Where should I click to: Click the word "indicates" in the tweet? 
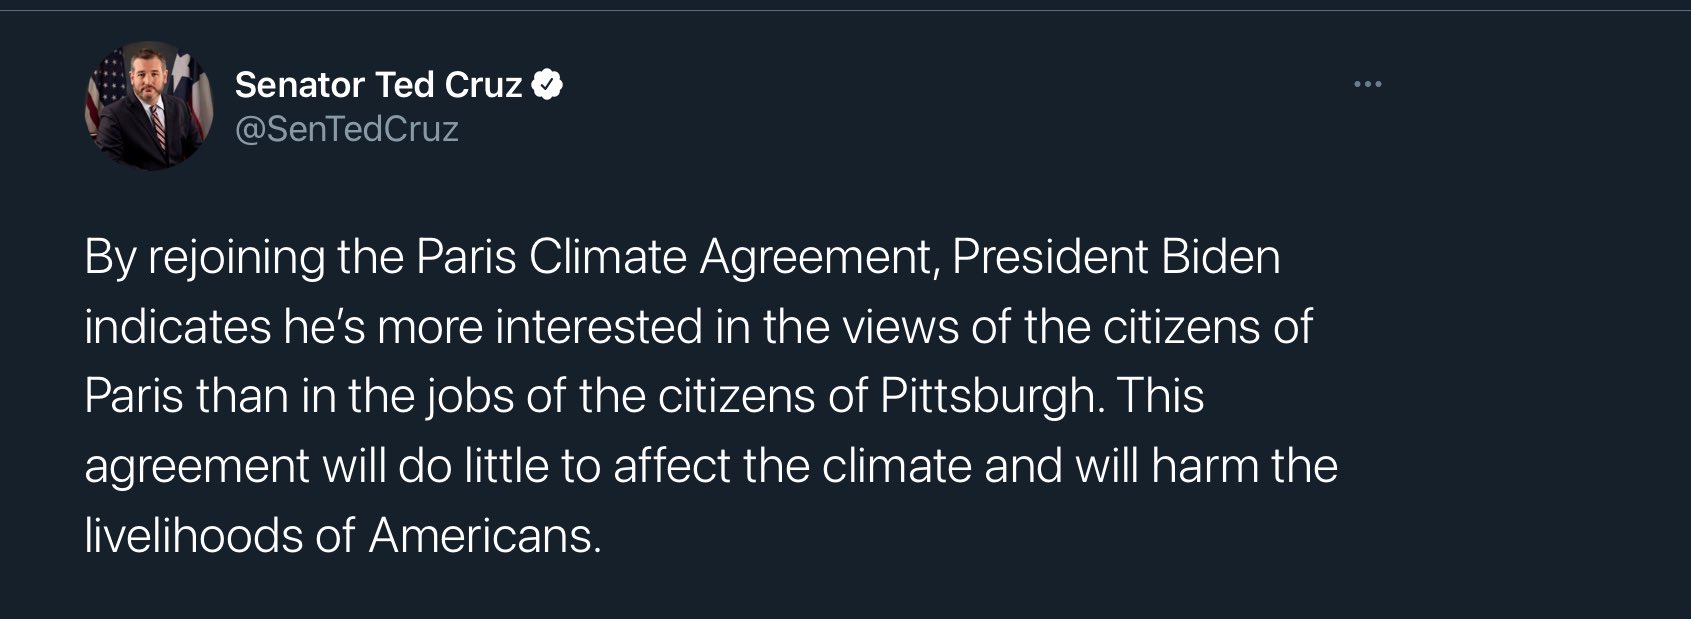(177, 327)
